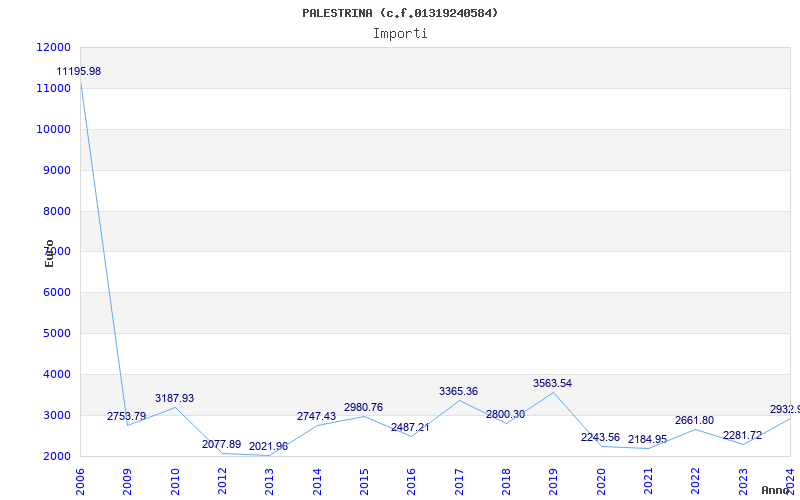Click the 2747.43 data label
This screenshot has width=800, height=500.
pos(316,416)
